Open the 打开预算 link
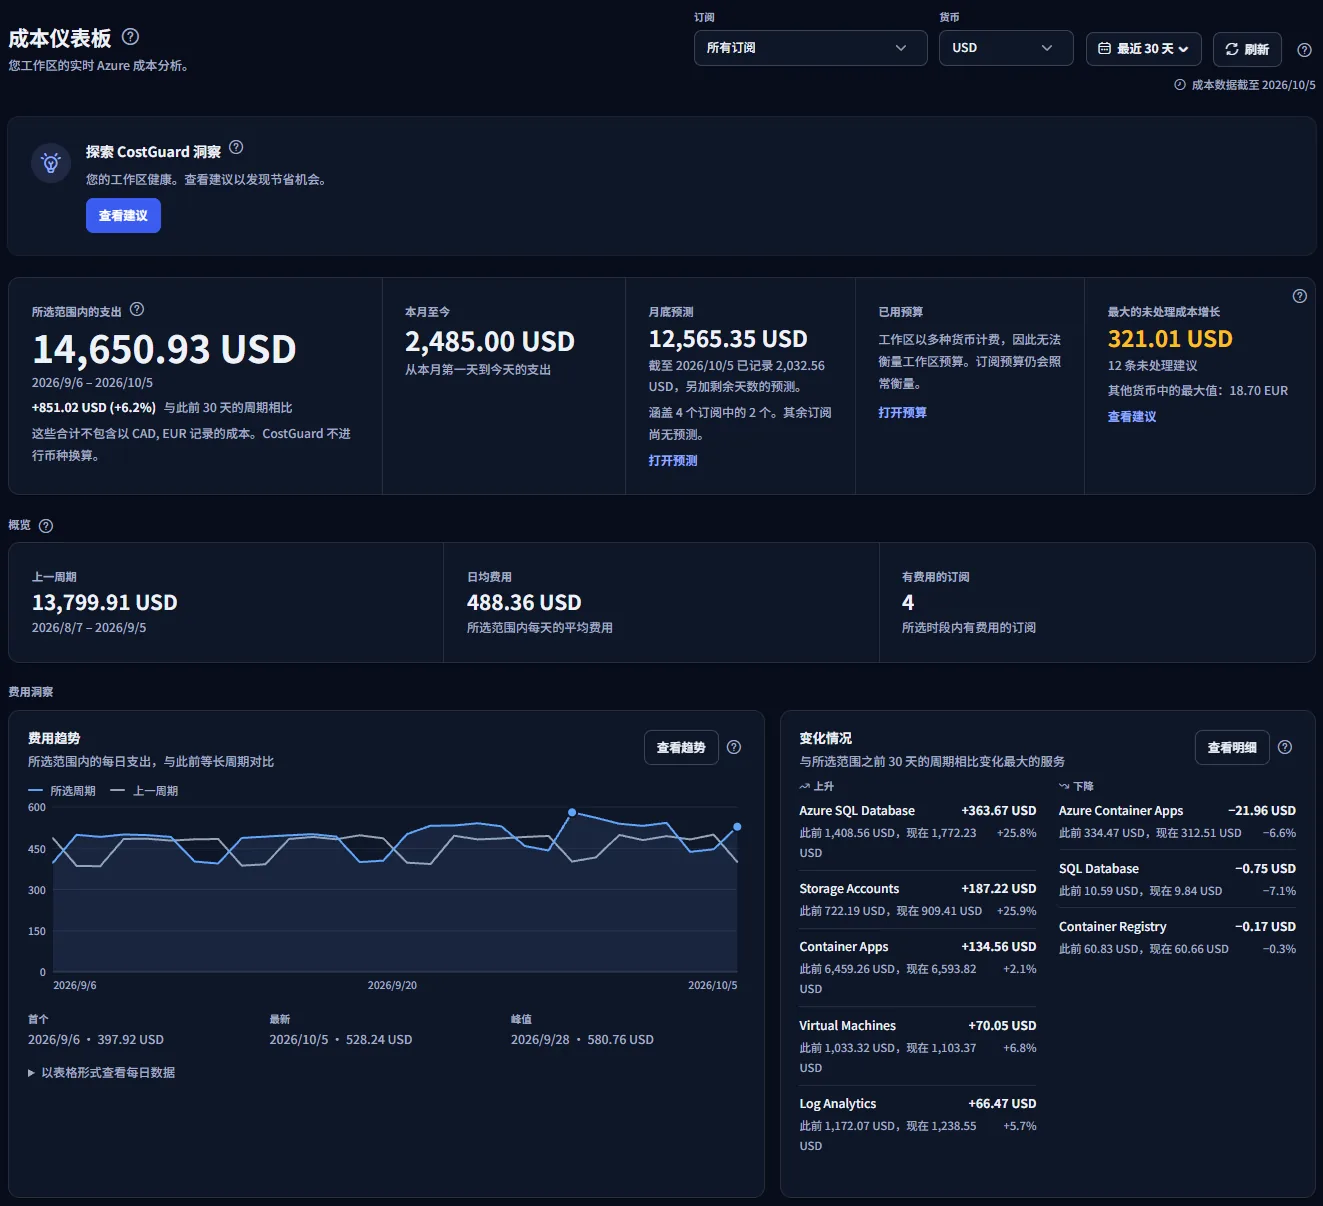This screenshot has height=1206, width=1323. pos(903,413)
